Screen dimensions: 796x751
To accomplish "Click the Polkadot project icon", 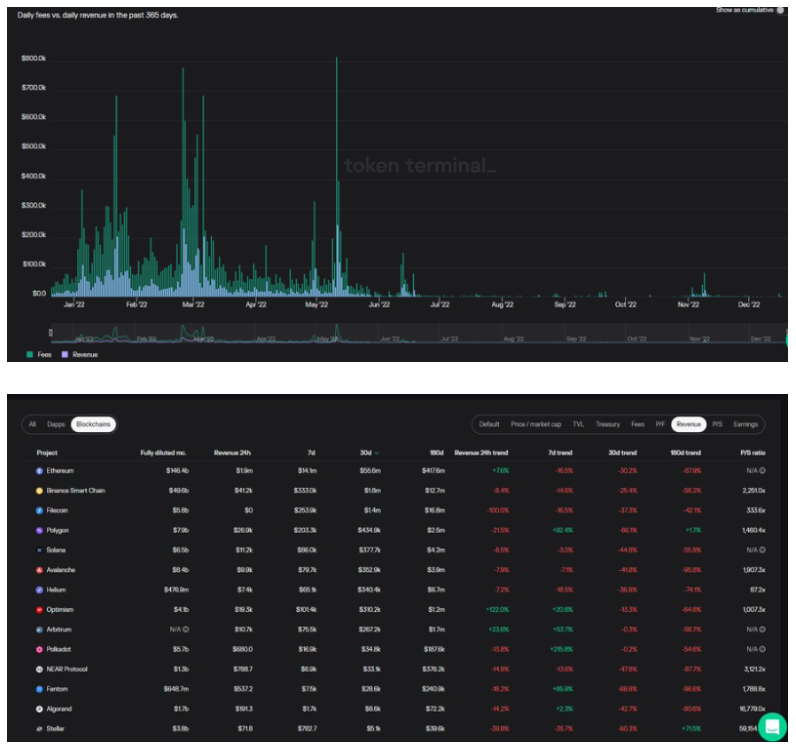I will click(39, 649).
